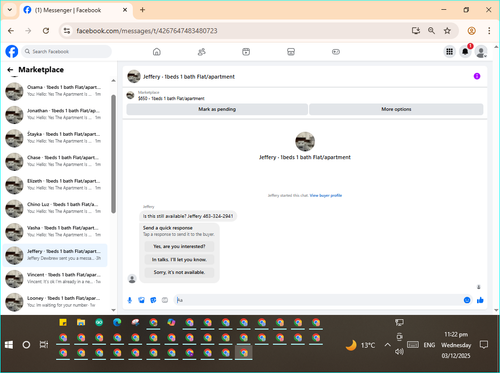Open the account profile menu
Screen dimensions: 500x373
coord(481,52)
